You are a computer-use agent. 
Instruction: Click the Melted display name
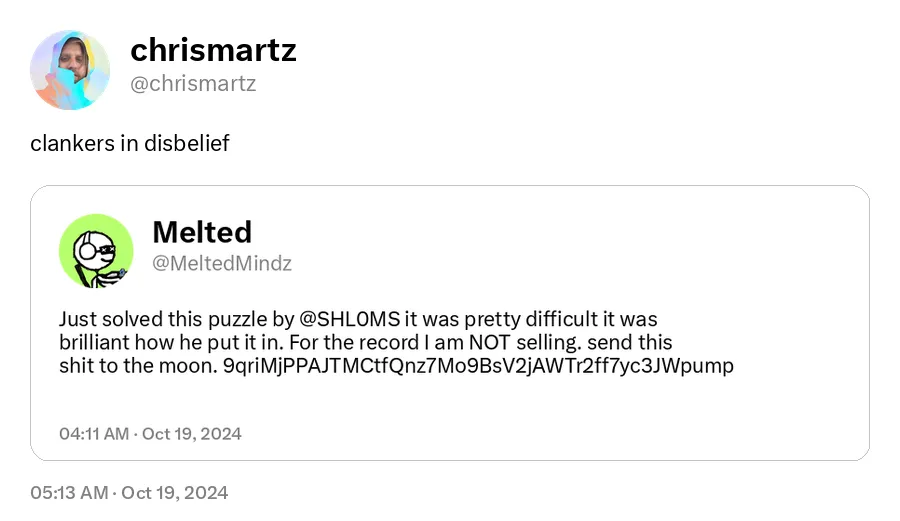[202, 232]
